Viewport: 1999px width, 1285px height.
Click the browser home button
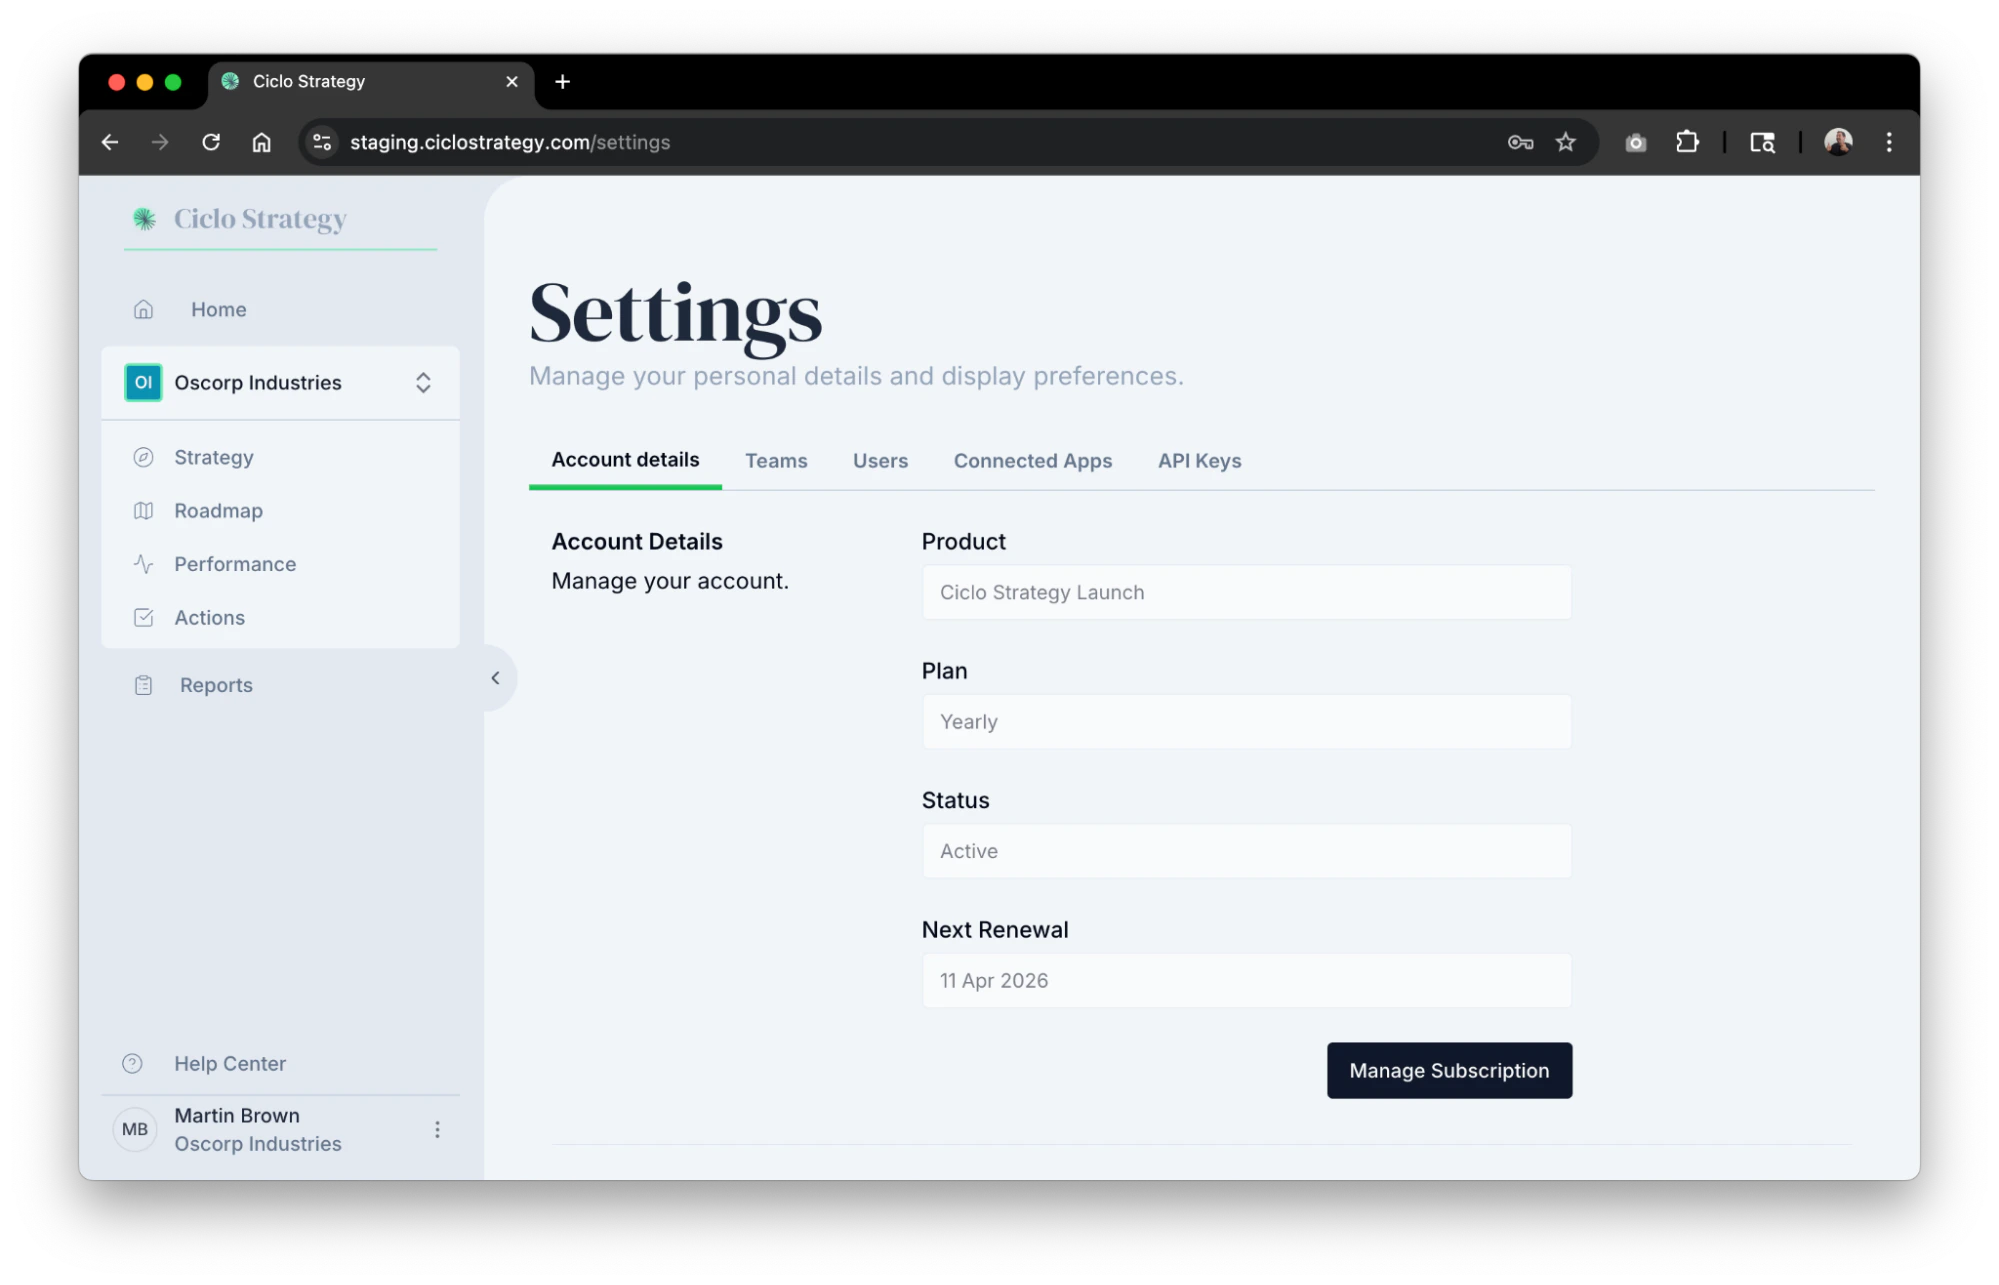261,142
